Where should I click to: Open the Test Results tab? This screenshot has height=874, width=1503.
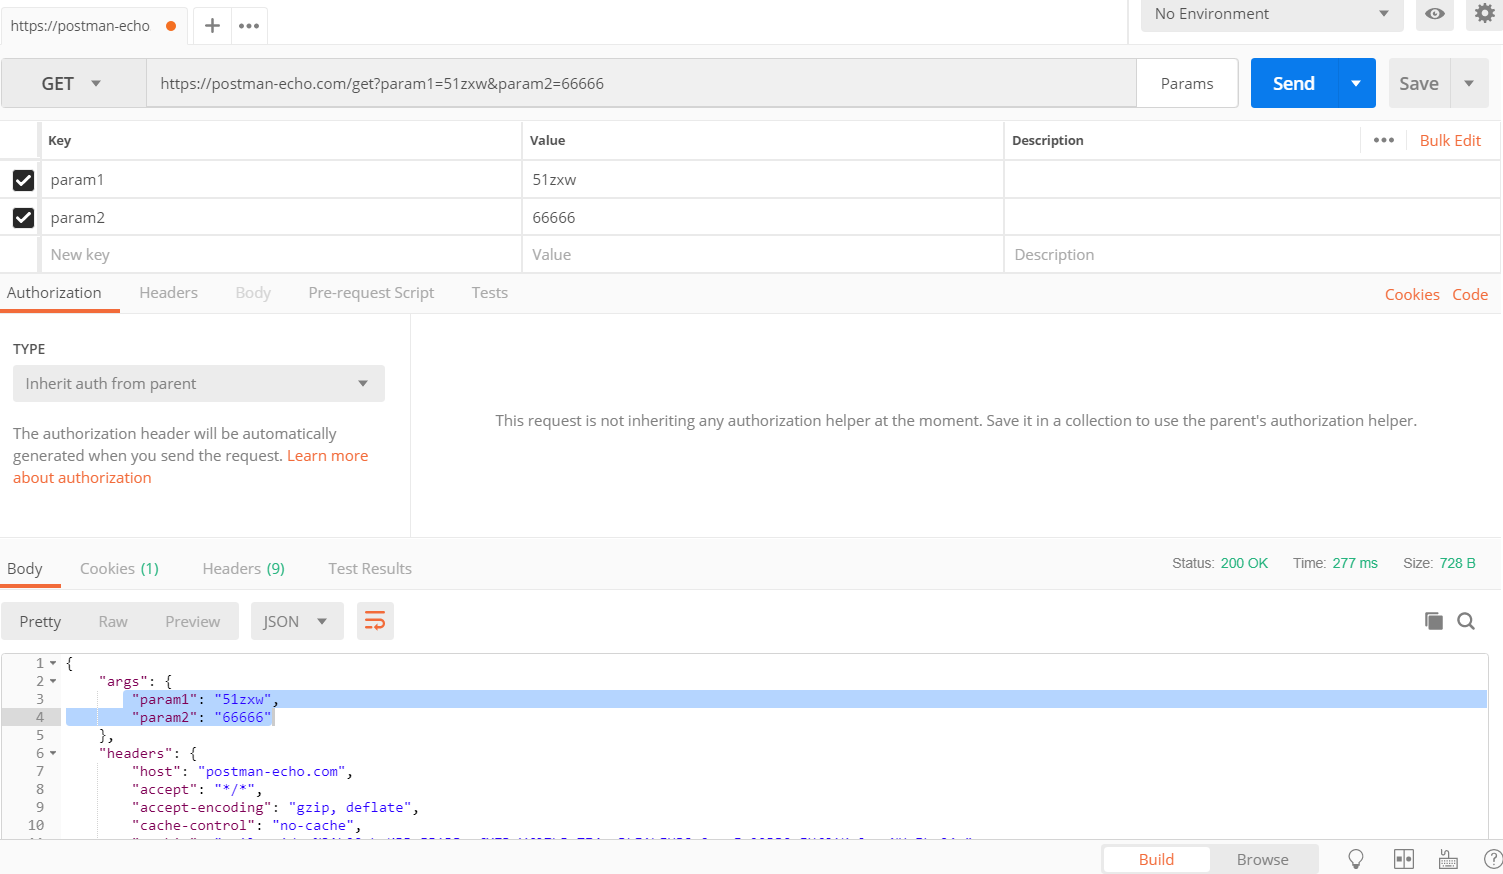point(370,568)
